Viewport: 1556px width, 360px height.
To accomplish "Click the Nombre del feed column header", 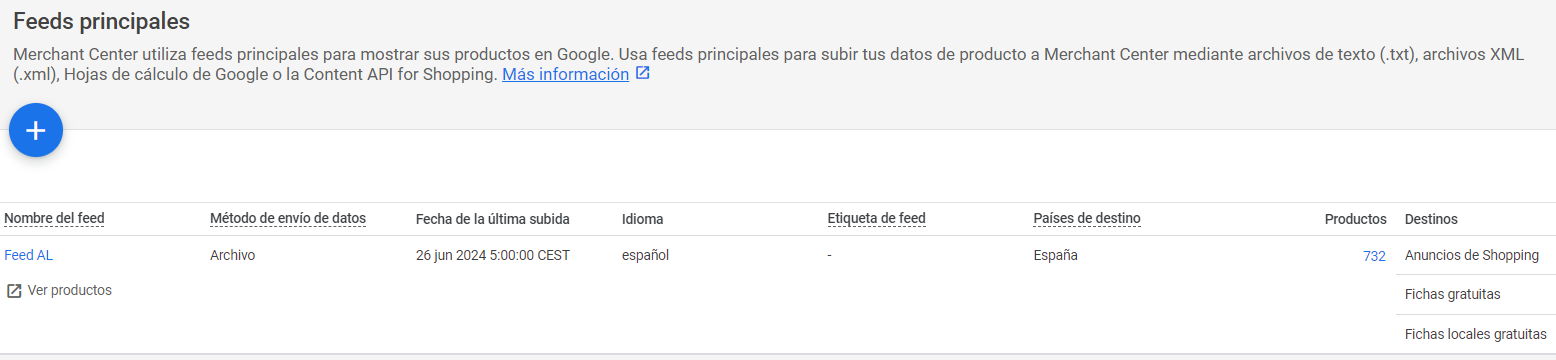I will point(54,218).
